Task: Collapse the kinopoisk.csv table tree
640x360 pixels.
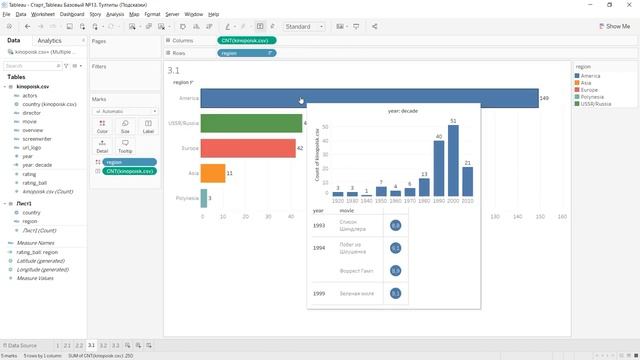Action: tap(5, 87)
